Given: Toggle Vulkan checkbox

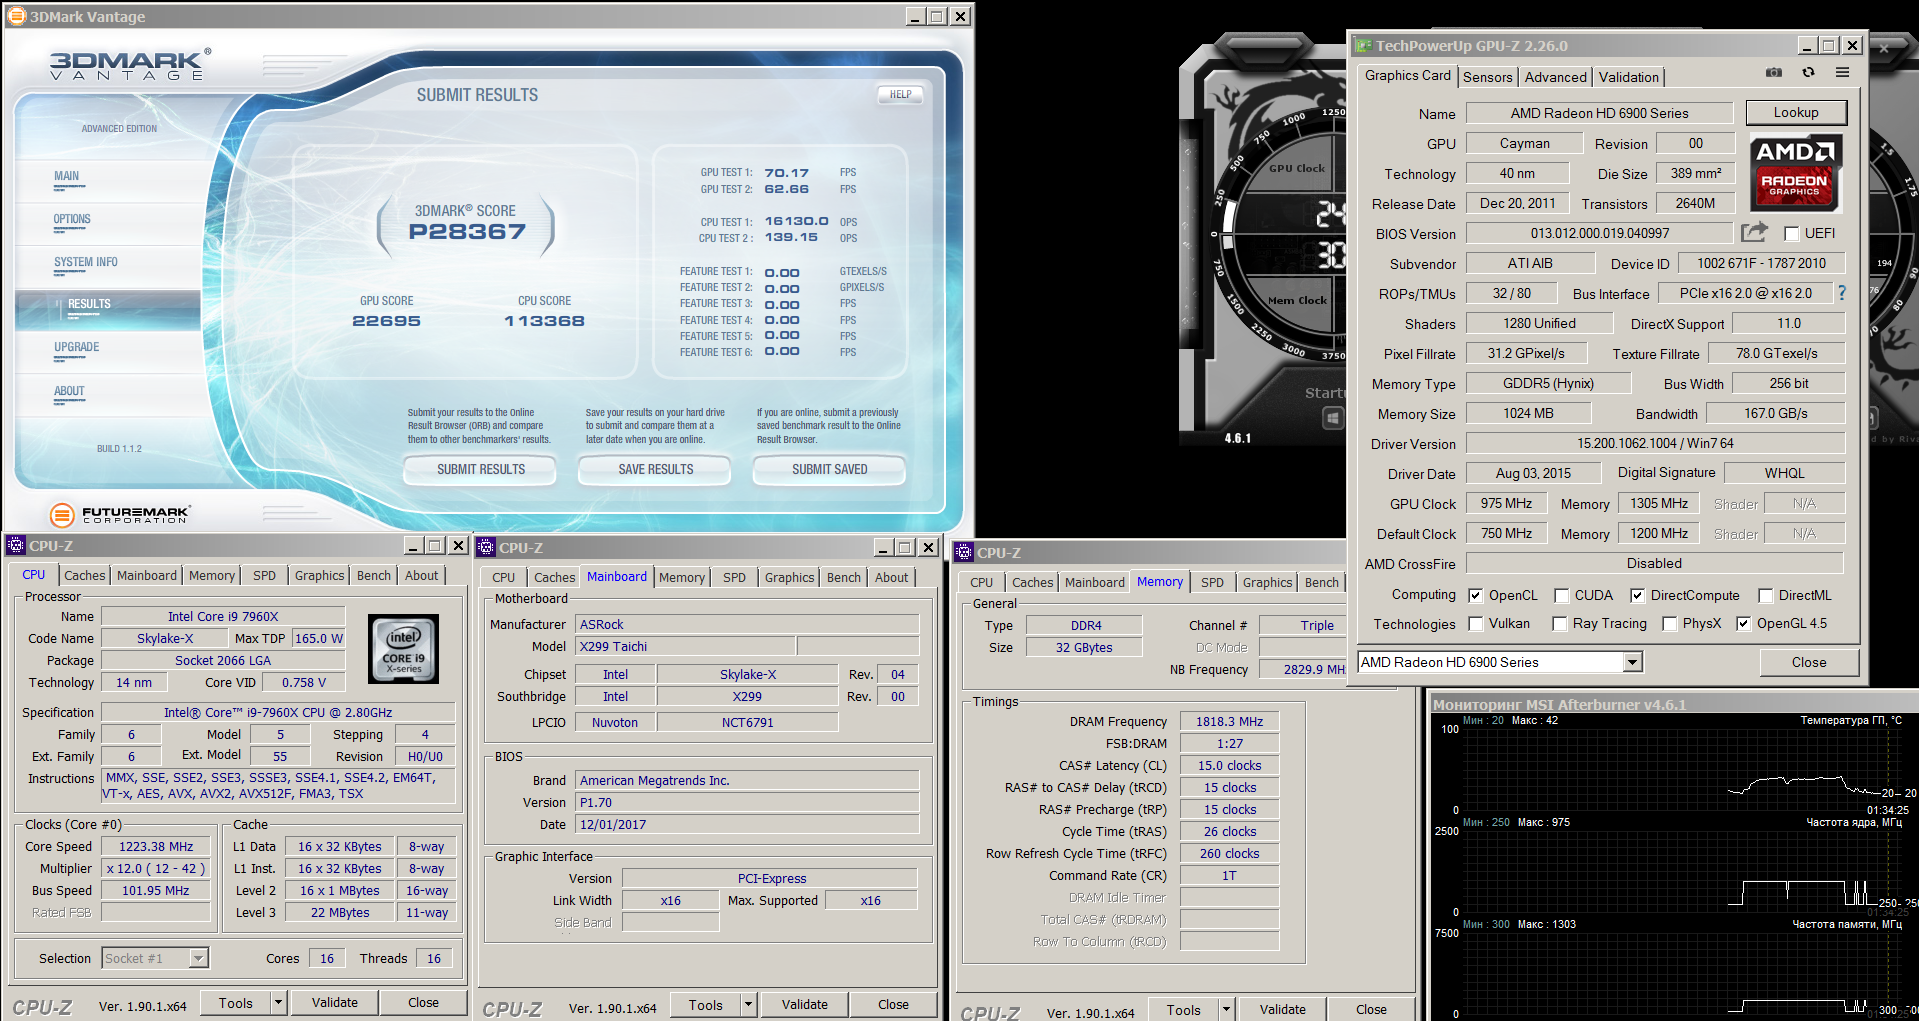Looking at the screenshot, I should (x=1475, y=623).
